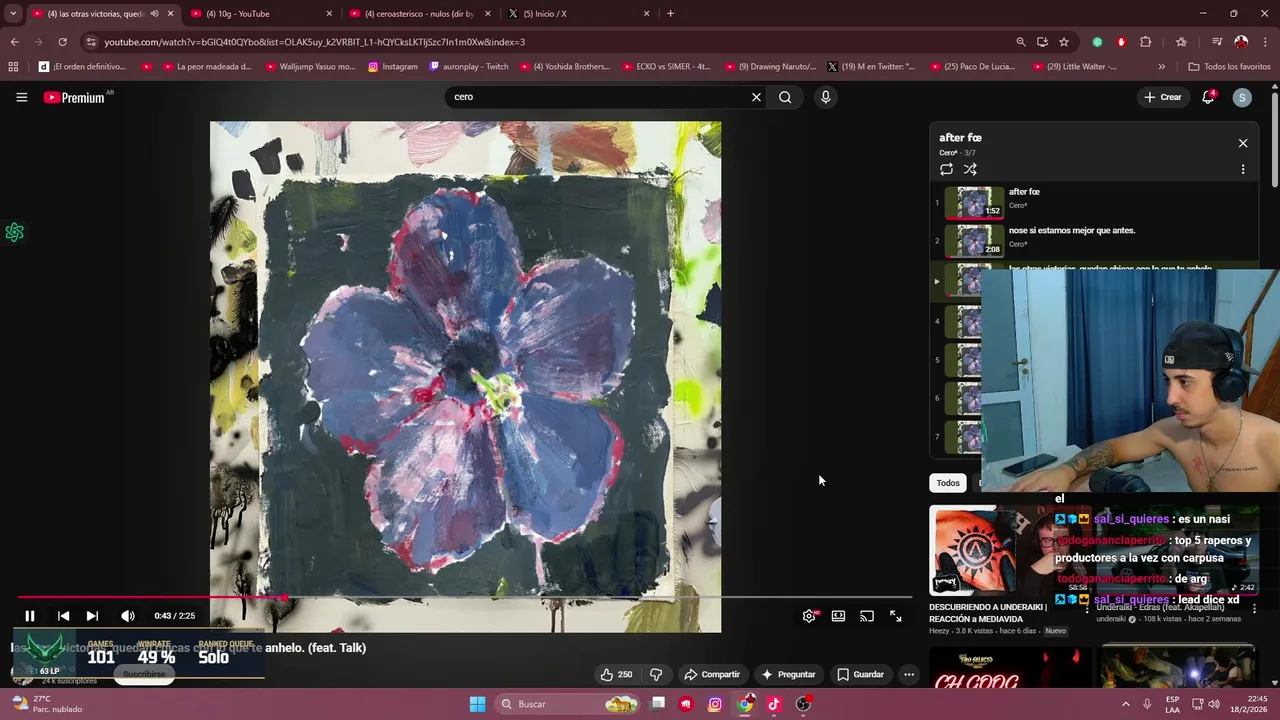Open a new browser tab
The width and height of the screenshot is (1280, 720).
(x=670, y=14)
